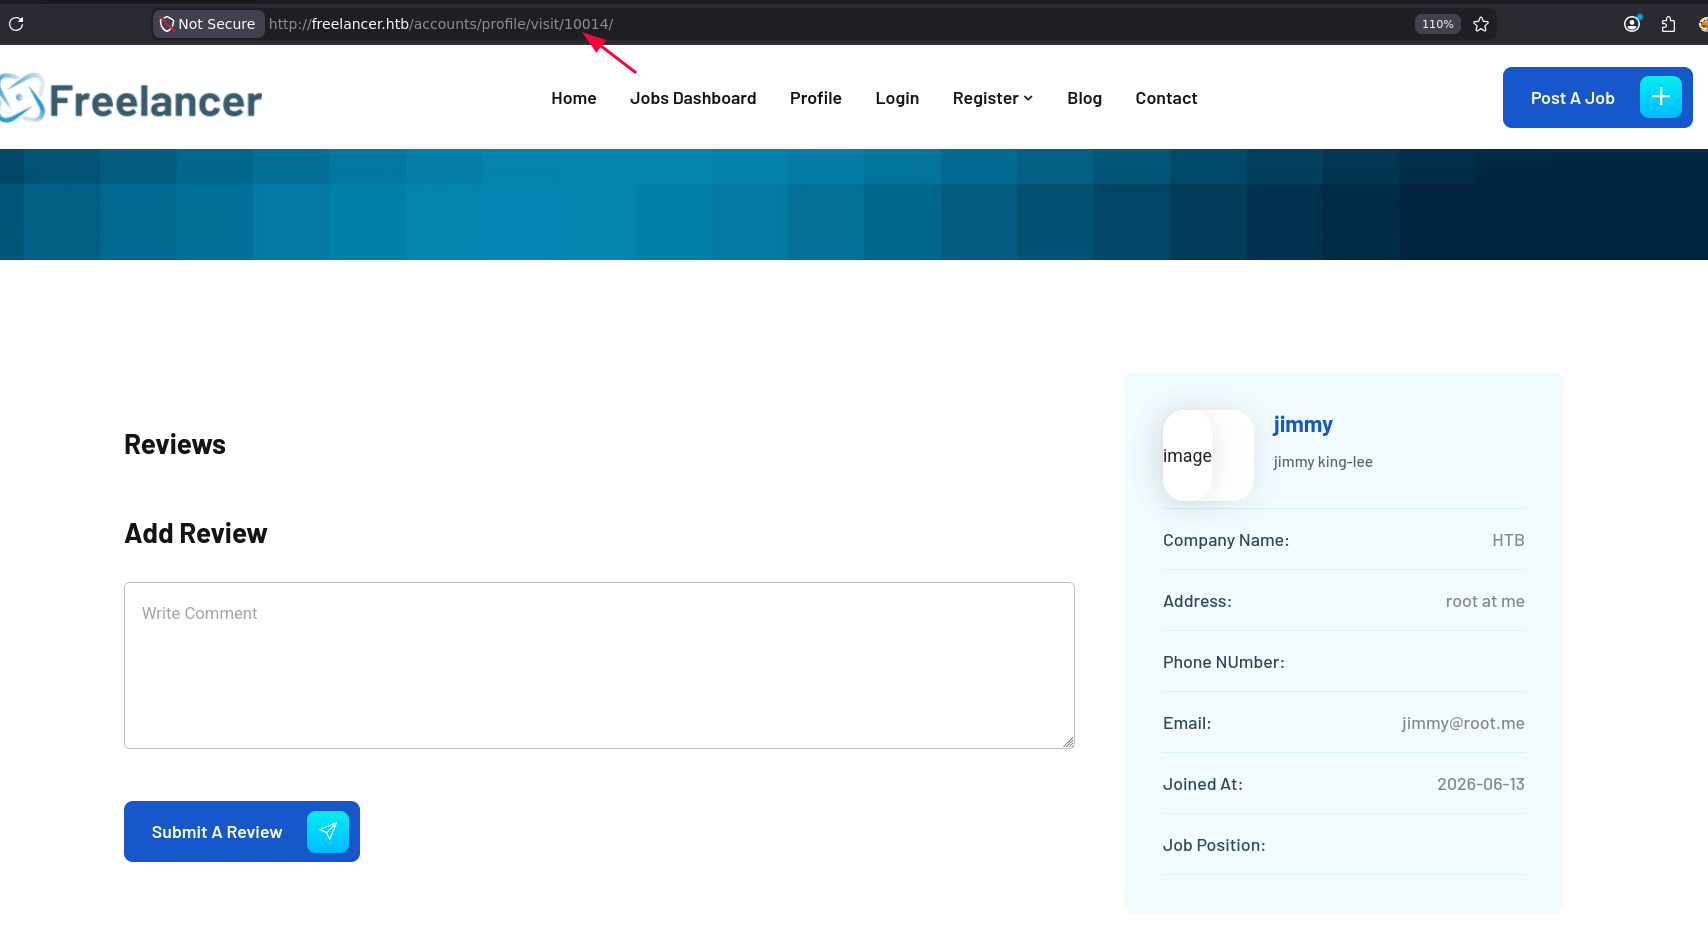The image size is (1708, 947).
Task: Click the jimmy profile image placeholder
Action: tap(1208, 455)
